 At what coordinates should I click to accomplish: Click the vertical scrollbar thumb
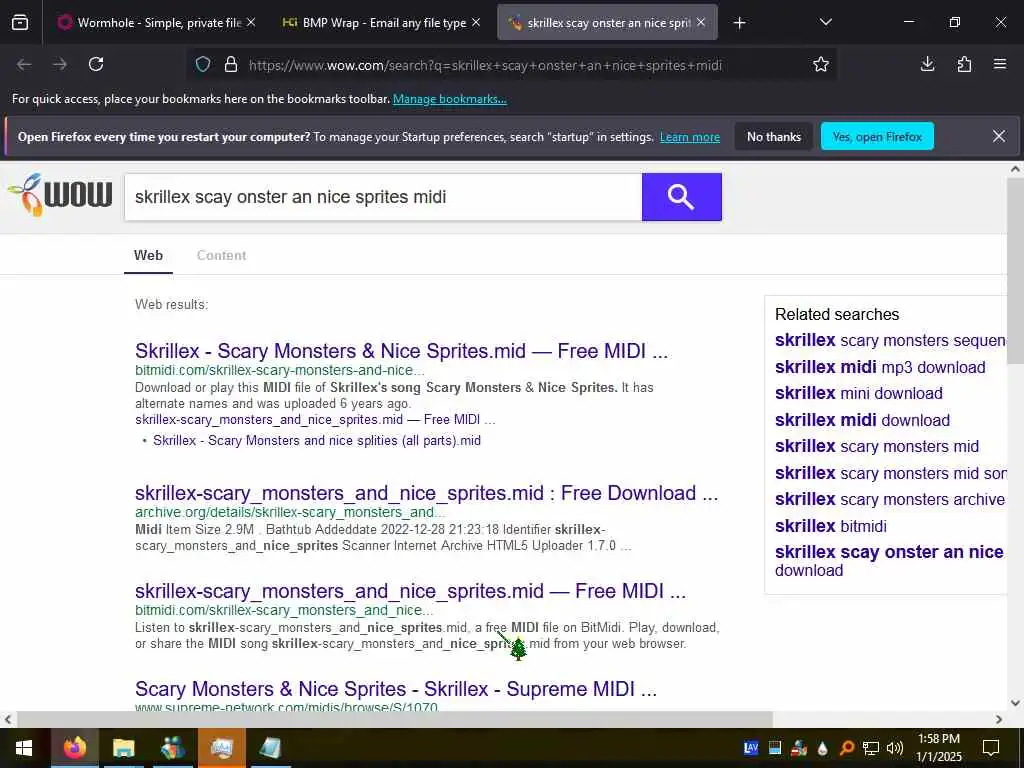(x=1015, y=270)
